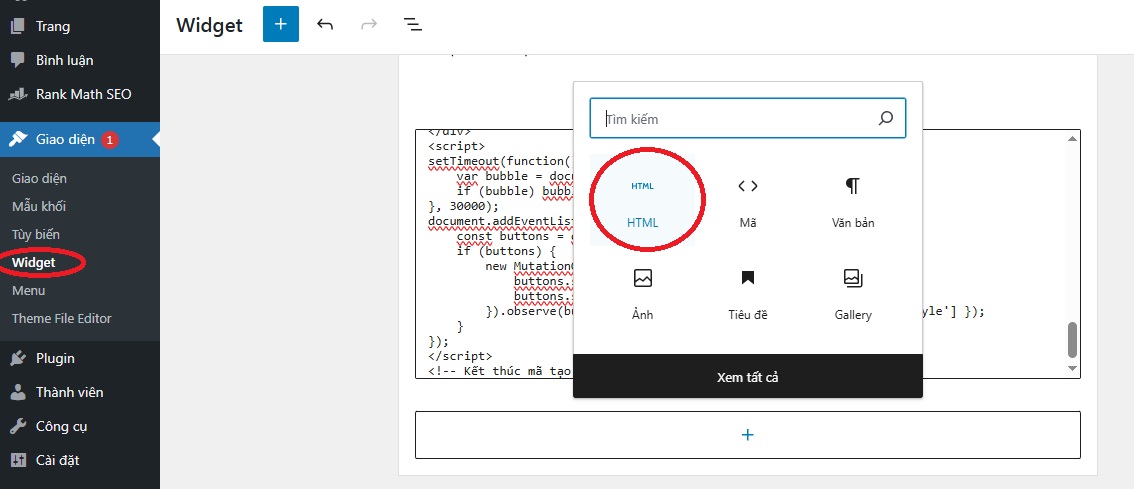1134x489 pixels.
Task: Click the Trang pages icon
Action: click(x=17, y=27)
